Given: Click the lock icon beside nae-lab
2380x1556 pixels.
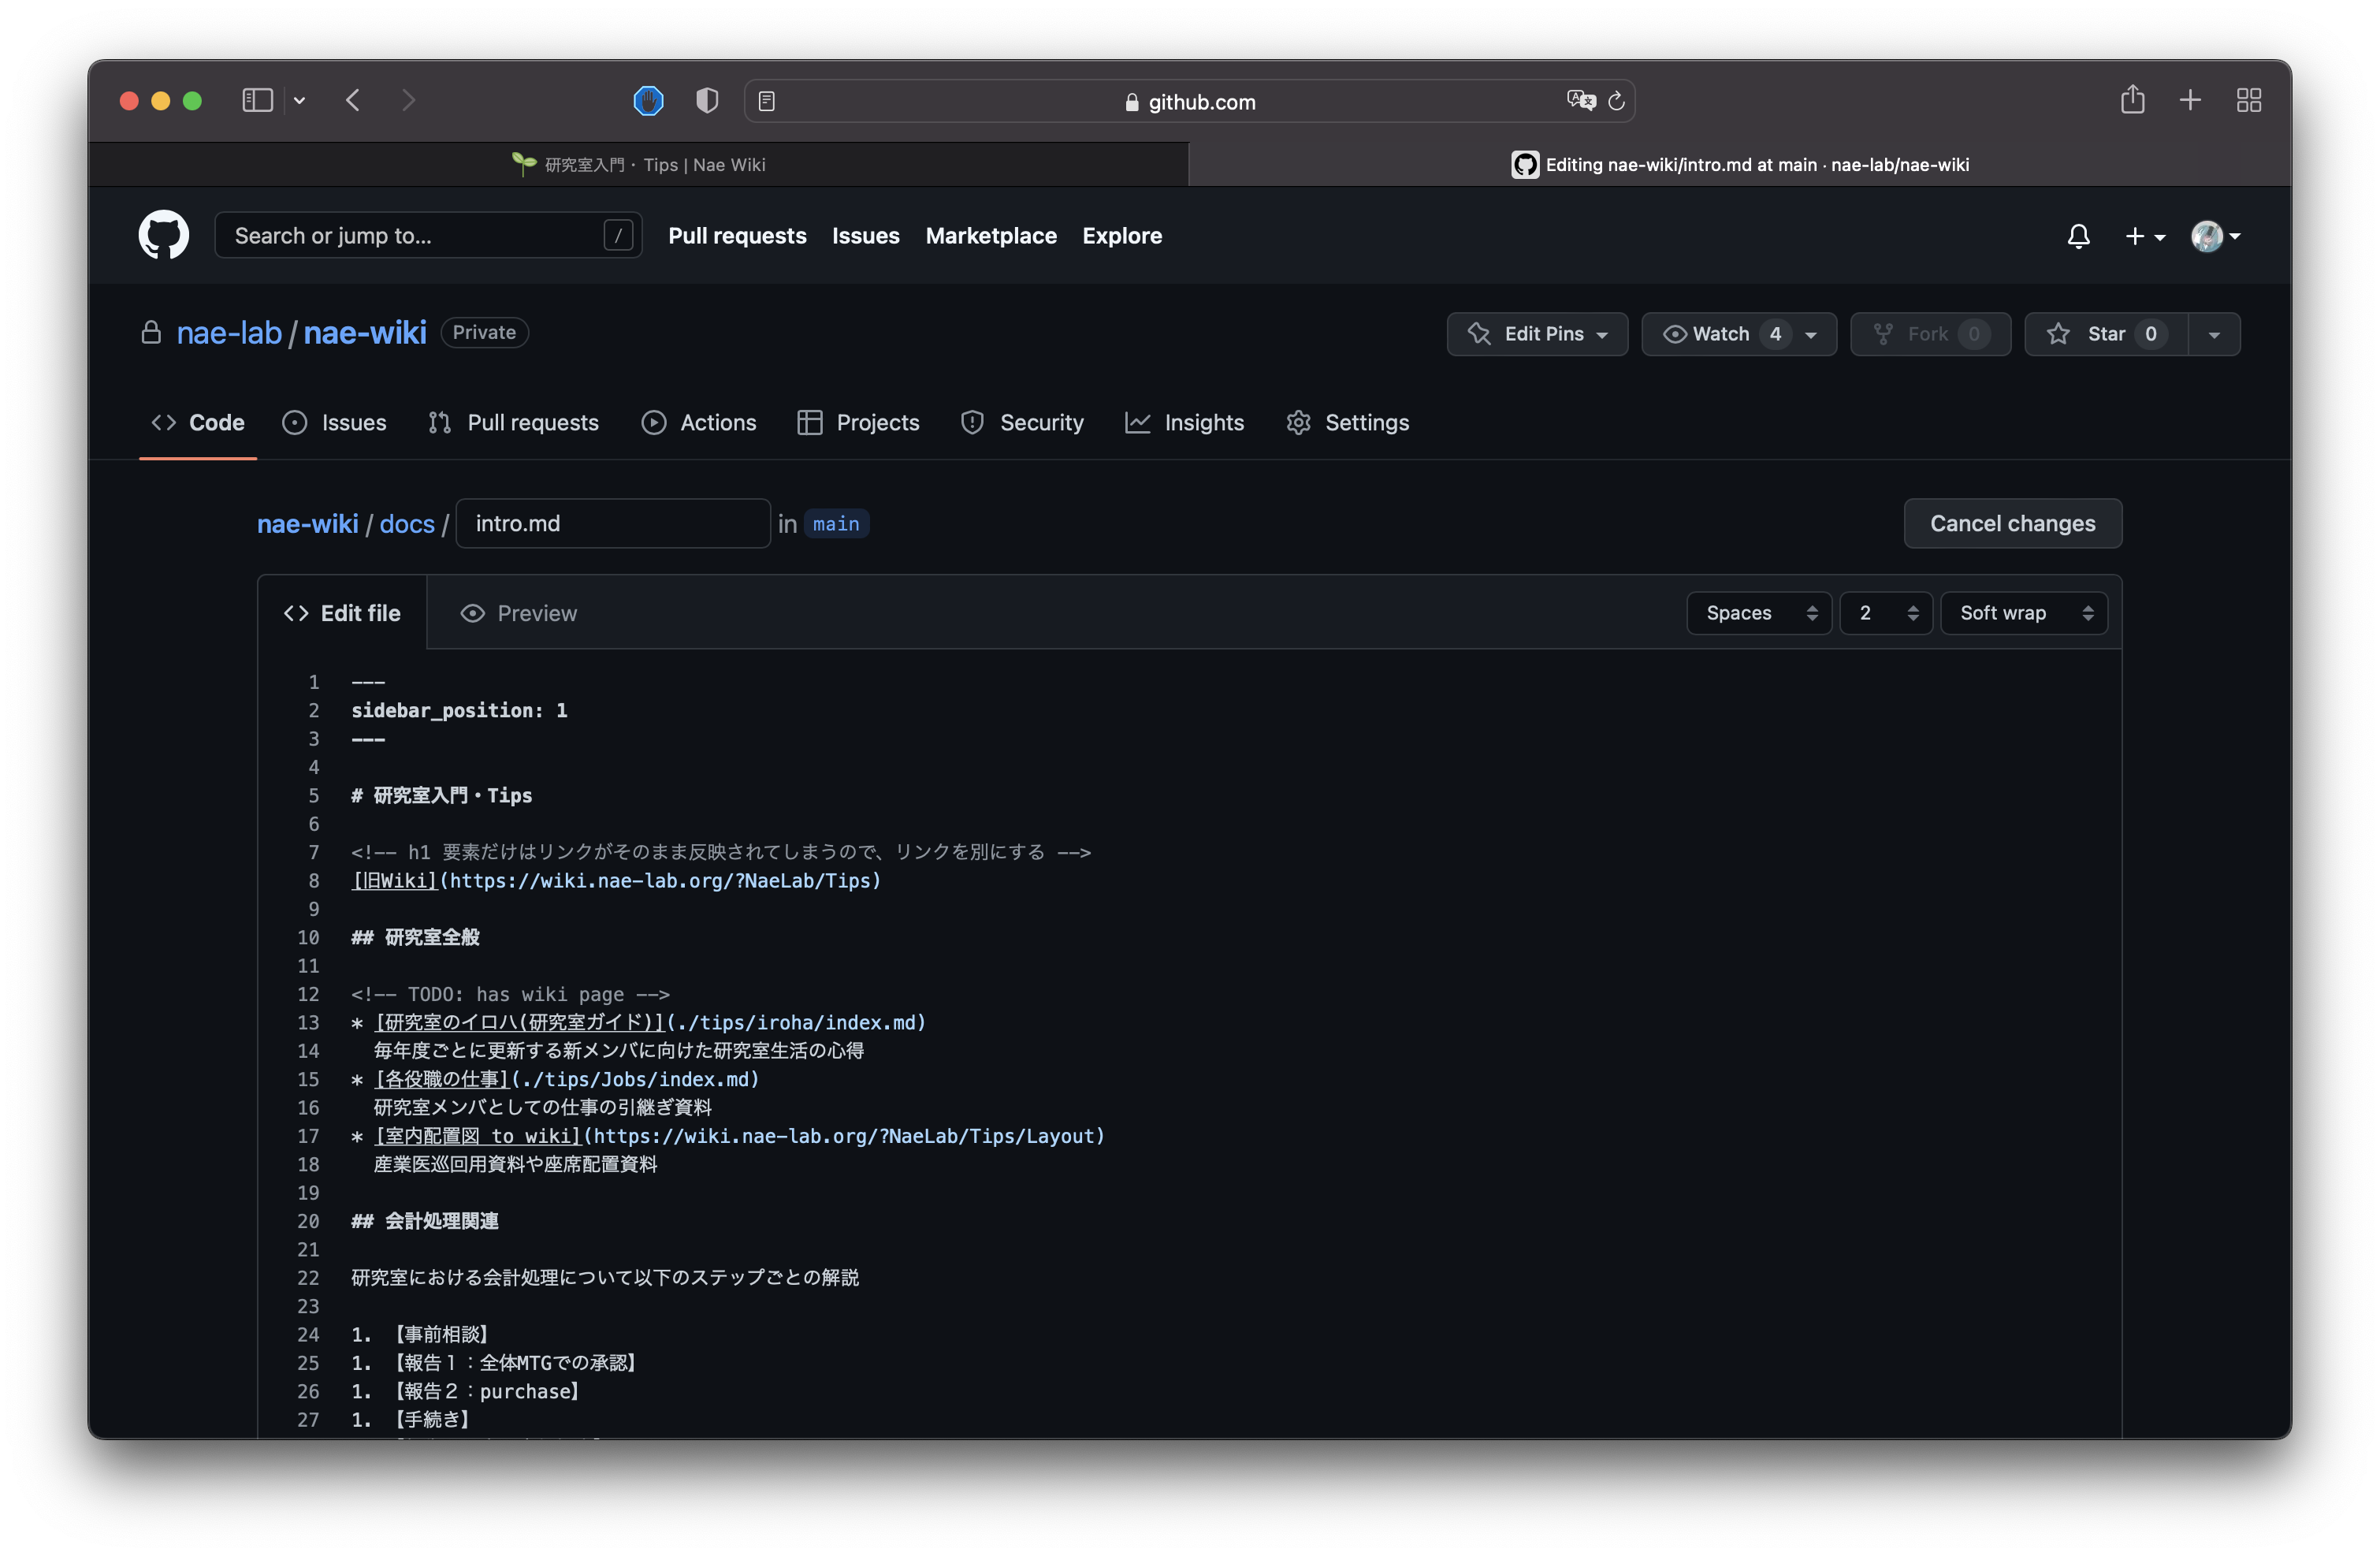Looking at the screenshot, I should [151, 332].
